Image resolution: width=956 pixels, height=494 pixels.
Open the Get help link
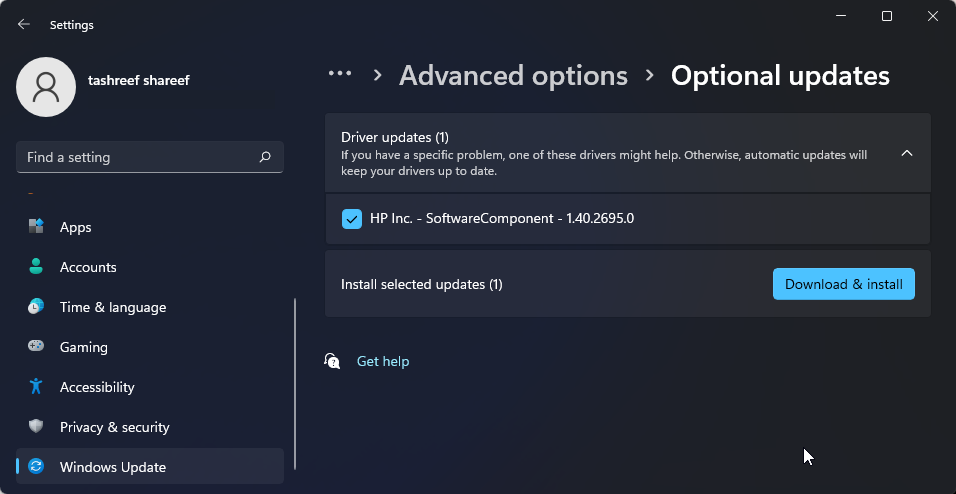point(383,361)
